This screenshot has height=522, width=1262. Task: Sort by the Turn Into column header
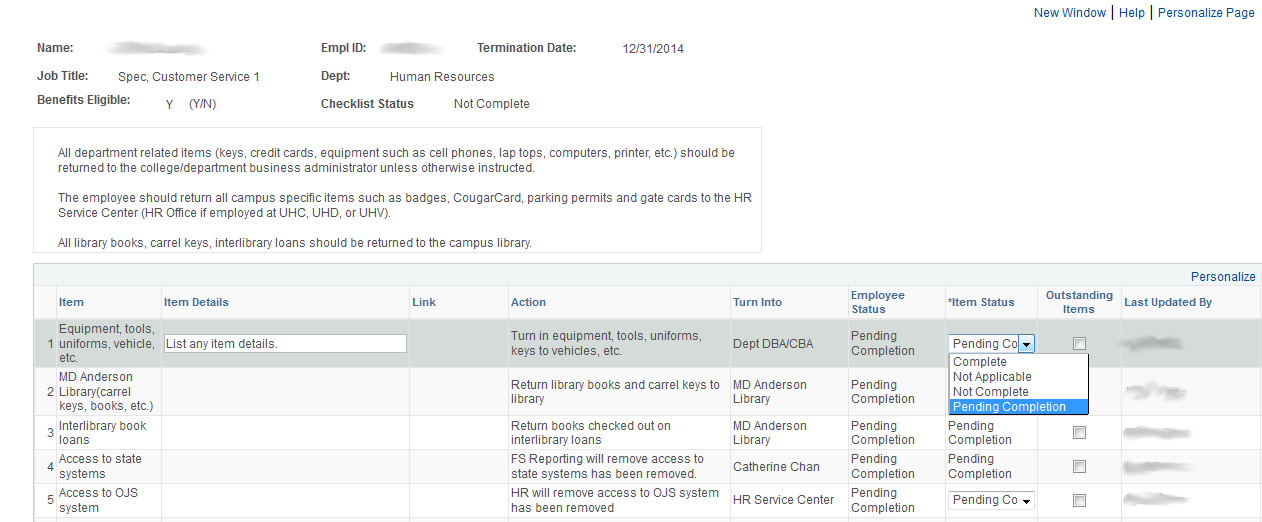[x=757, y=302]
